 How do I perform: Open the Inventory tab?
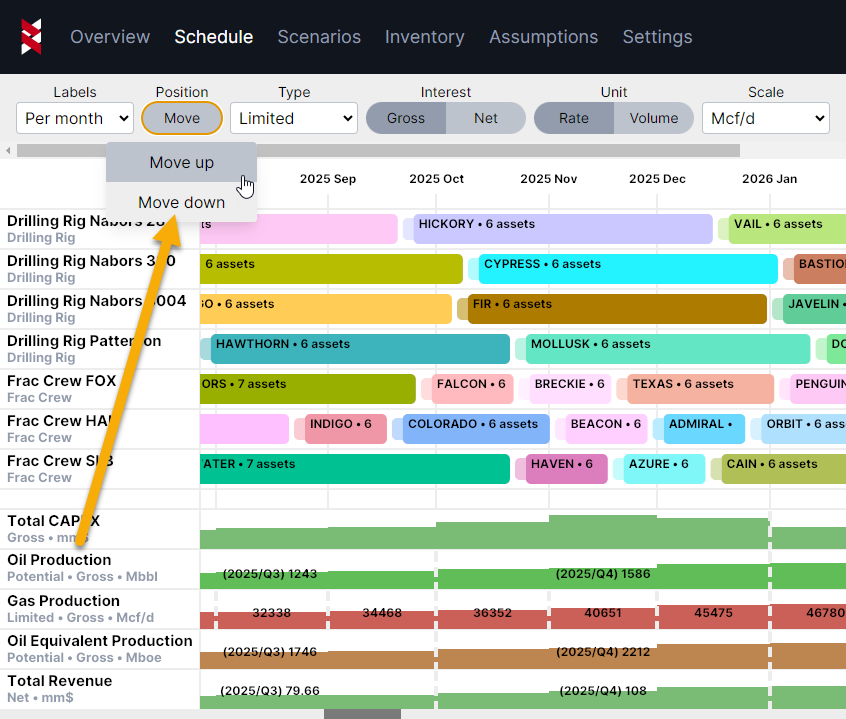tap(424, 37)
